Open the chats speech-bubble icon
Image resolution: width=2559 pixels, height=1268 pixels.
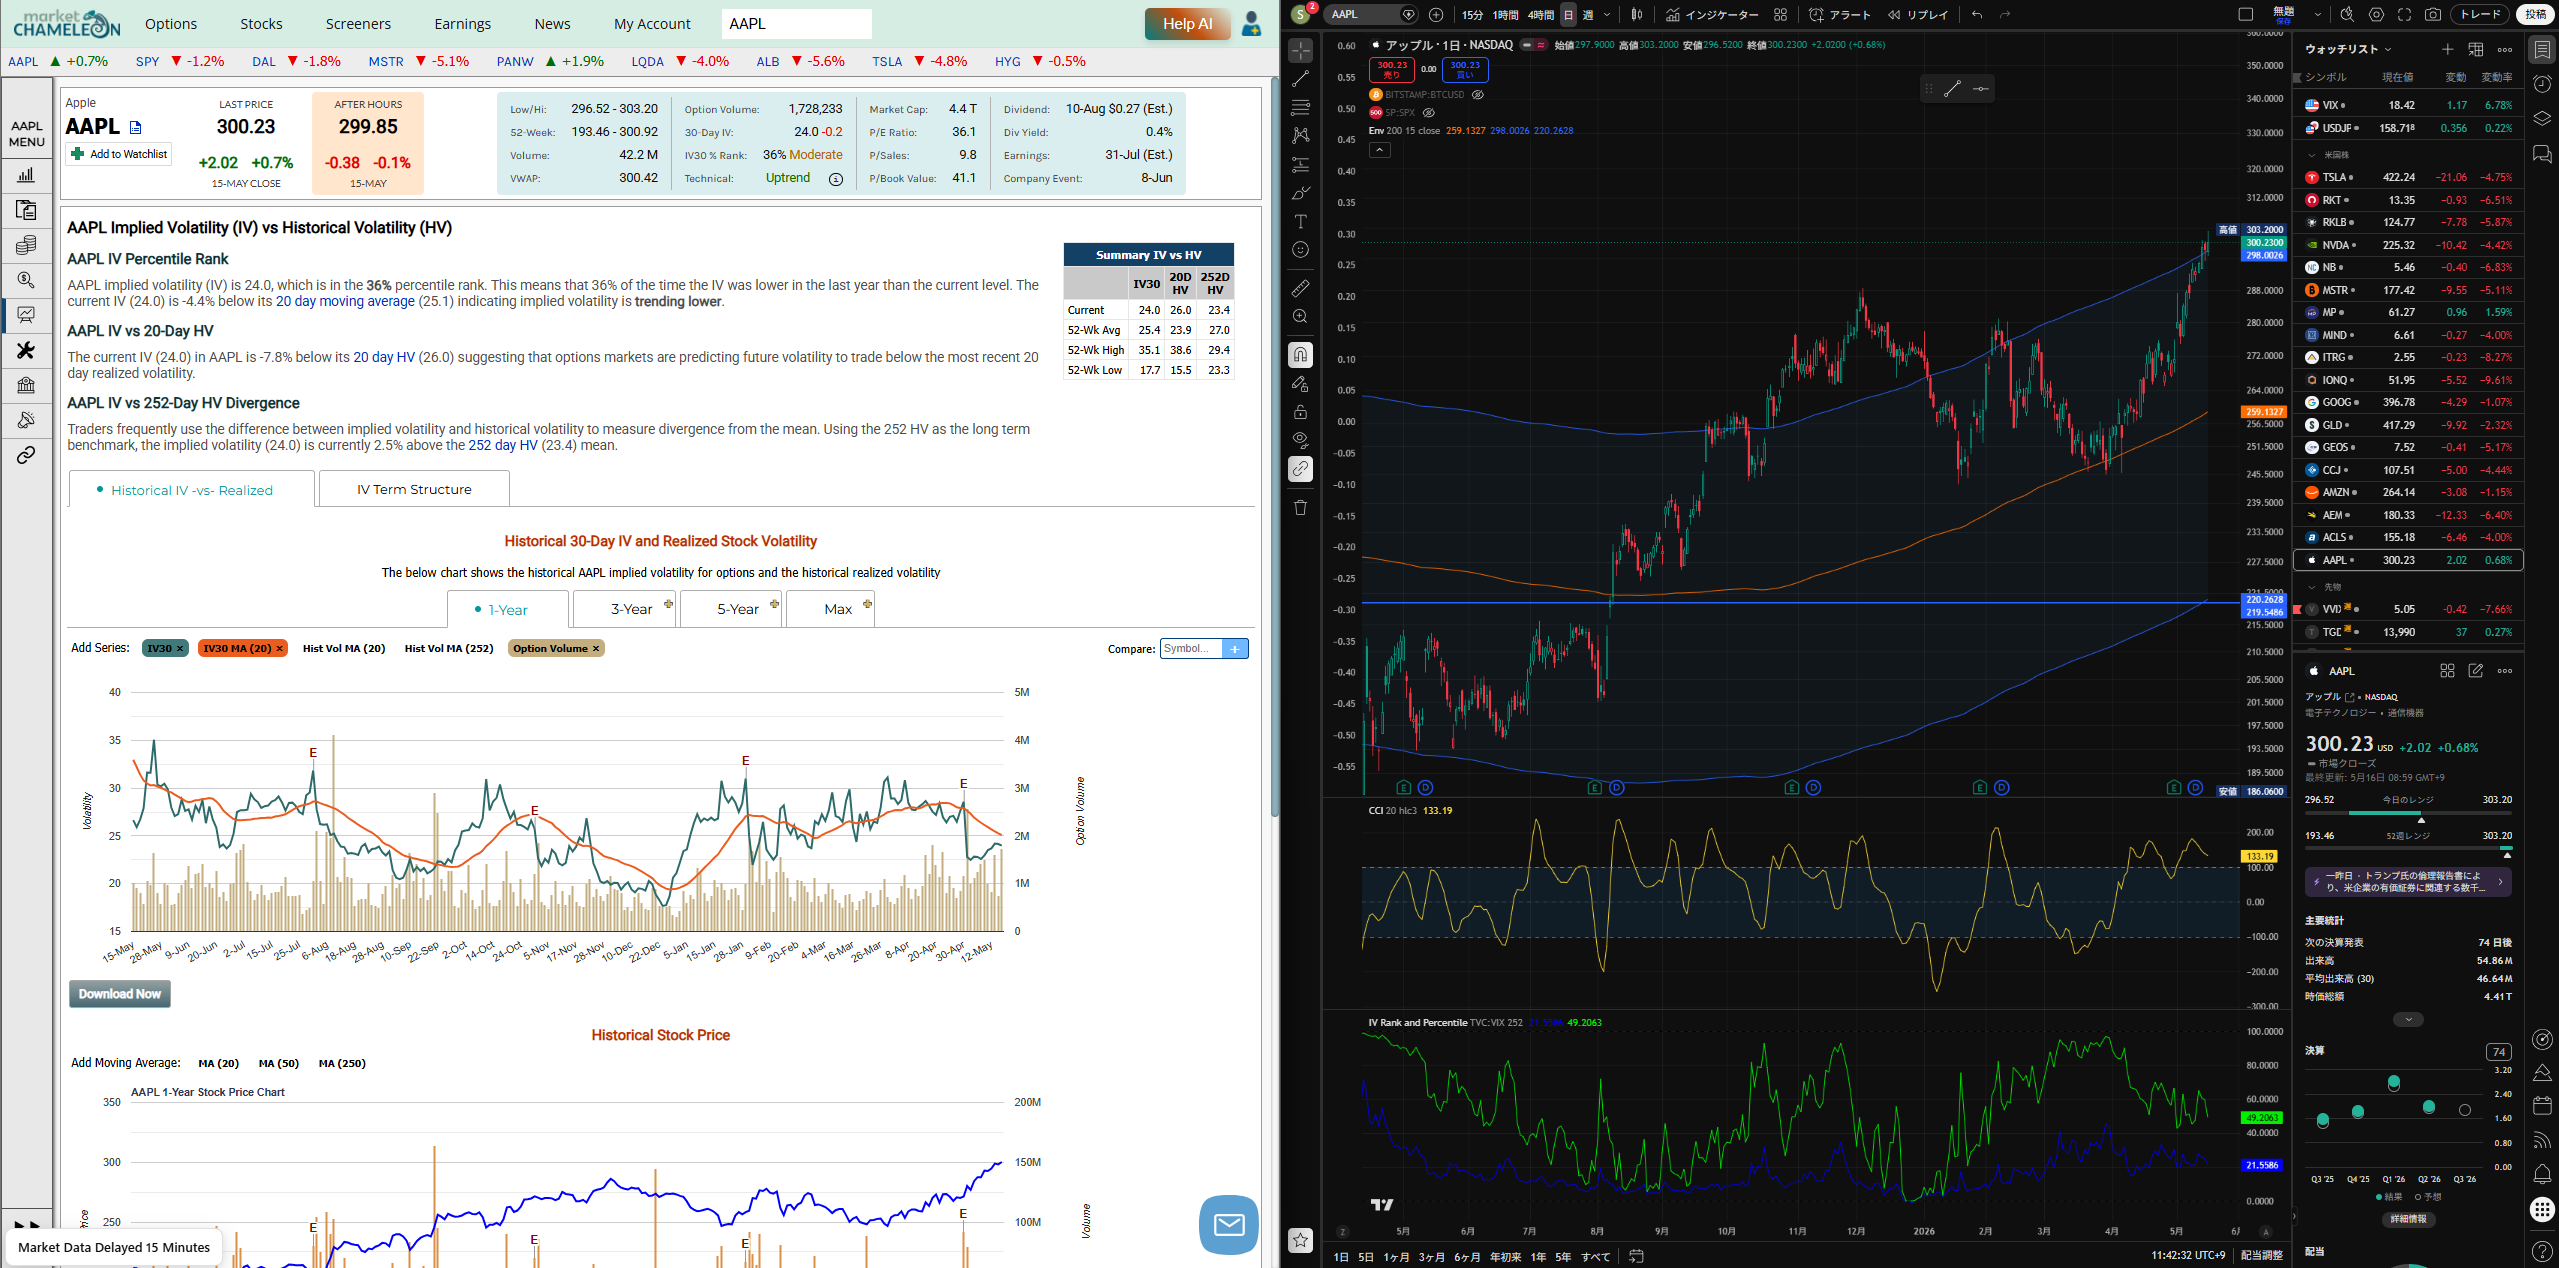[x=2542, y=153]
